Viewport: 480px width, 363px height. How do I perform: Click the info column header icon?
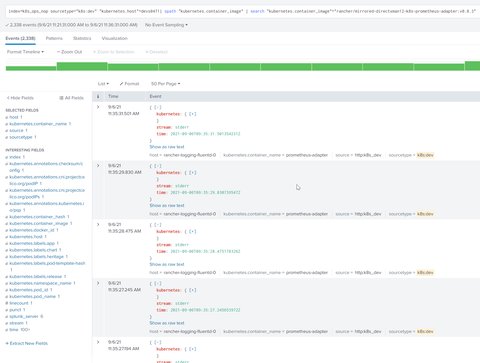pyautogui.click(x=98, y=96)
